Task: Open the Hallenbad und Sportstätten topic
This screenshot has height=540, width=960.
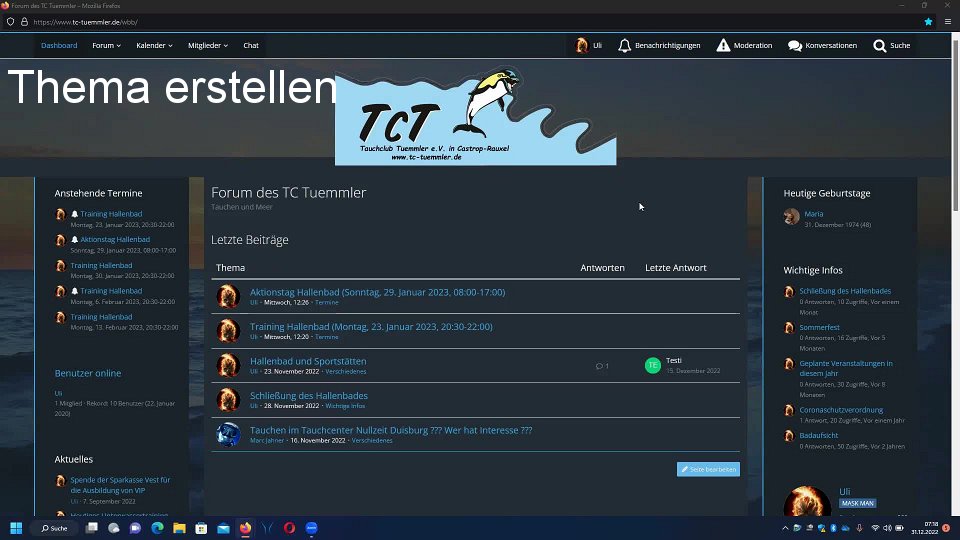Action: pos(308,361)
